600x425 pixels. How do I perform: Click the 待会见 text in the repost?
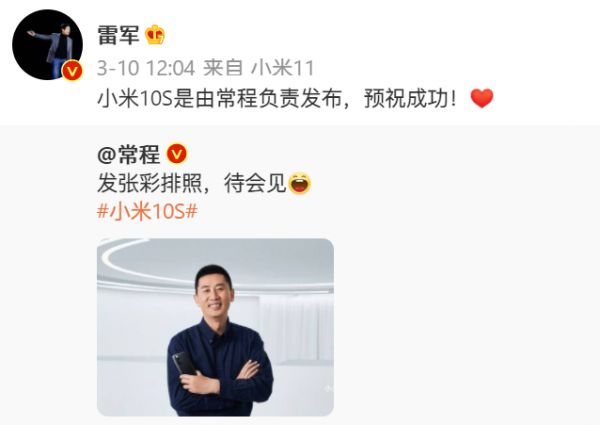click(x=255, y=183)
